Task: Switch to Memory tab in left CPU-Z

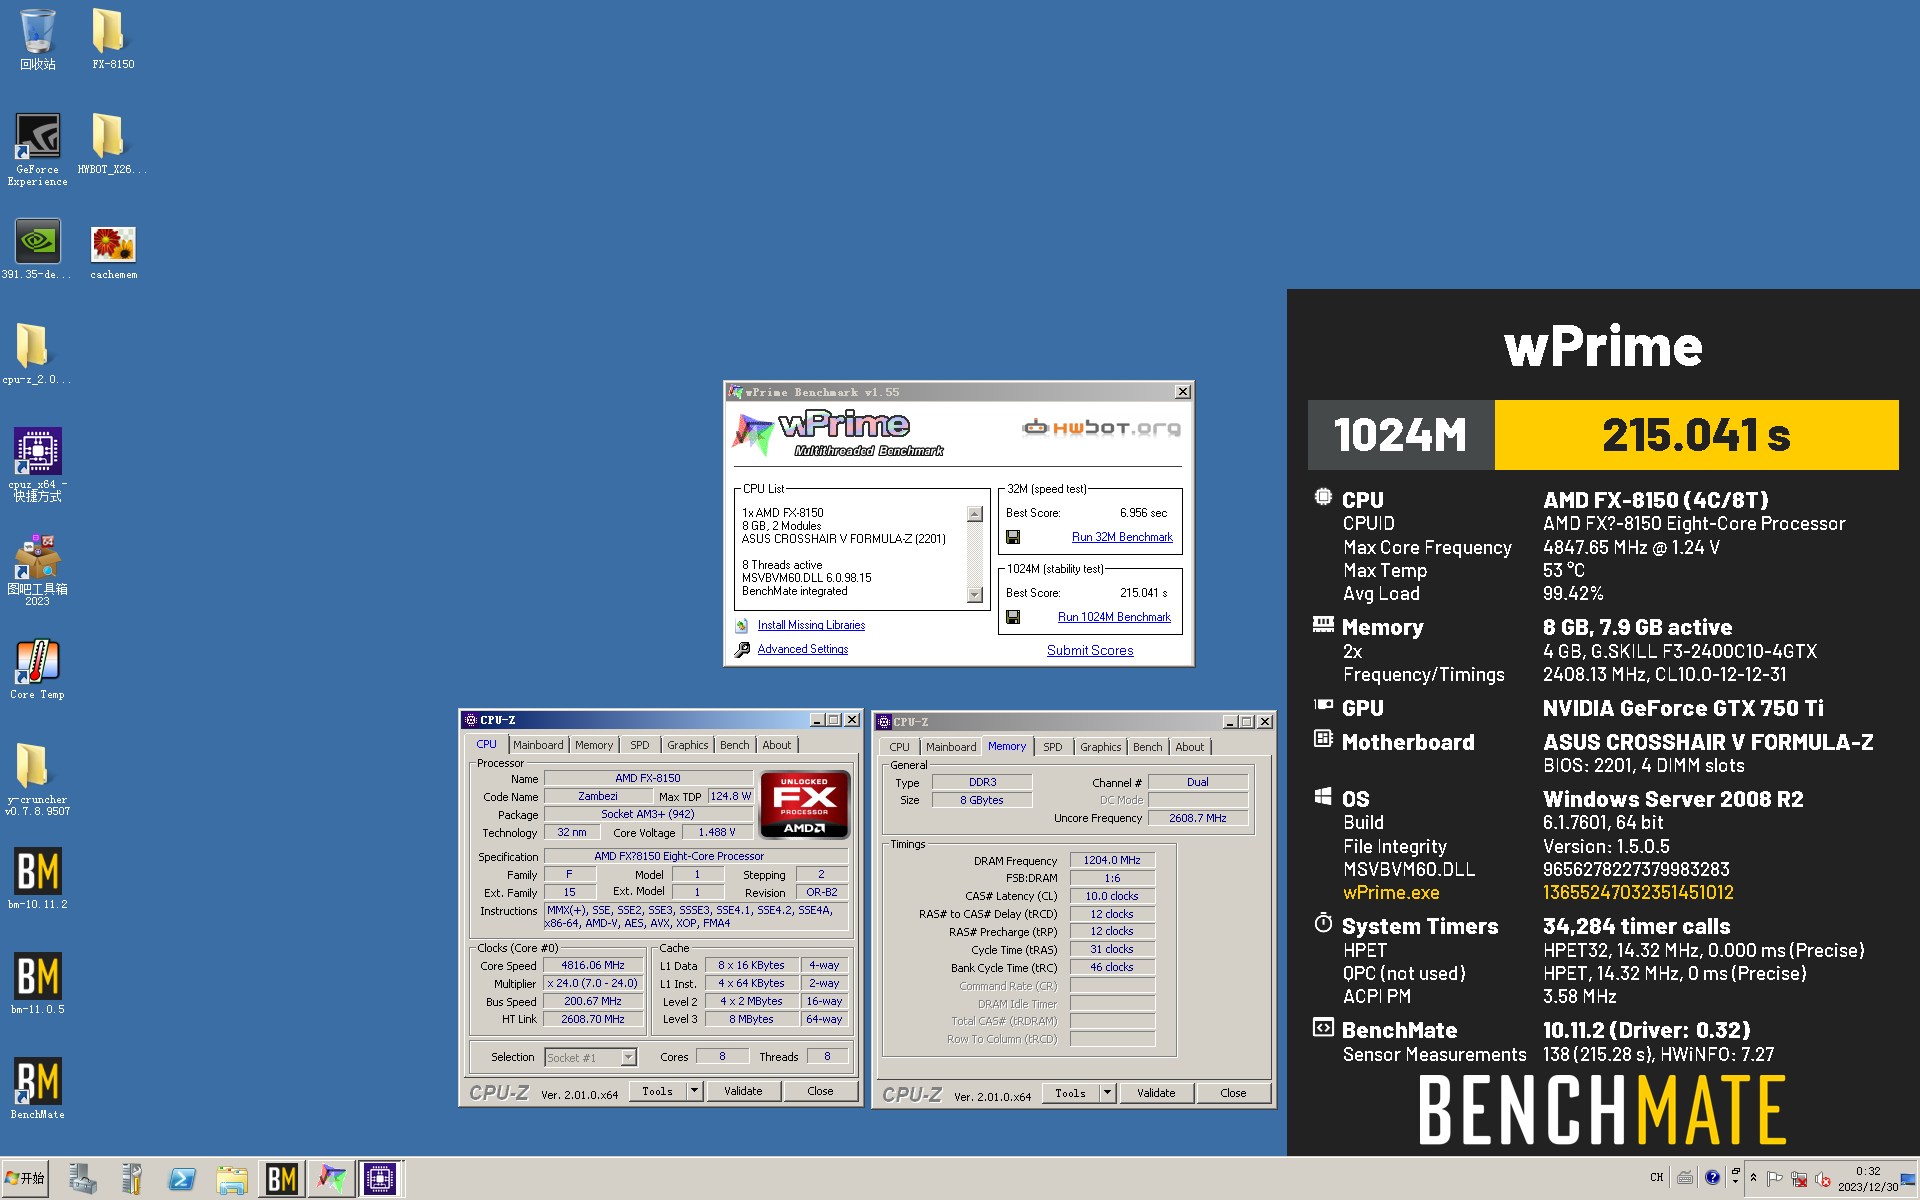Action: pyautogui.click(x=594, y=745)
